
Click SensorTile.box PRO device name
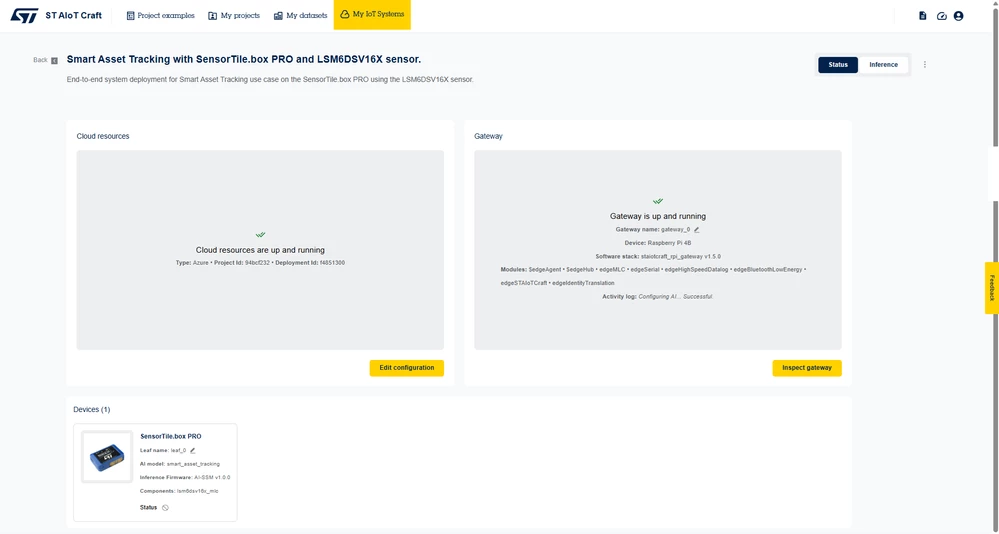(x=171, y=437)
